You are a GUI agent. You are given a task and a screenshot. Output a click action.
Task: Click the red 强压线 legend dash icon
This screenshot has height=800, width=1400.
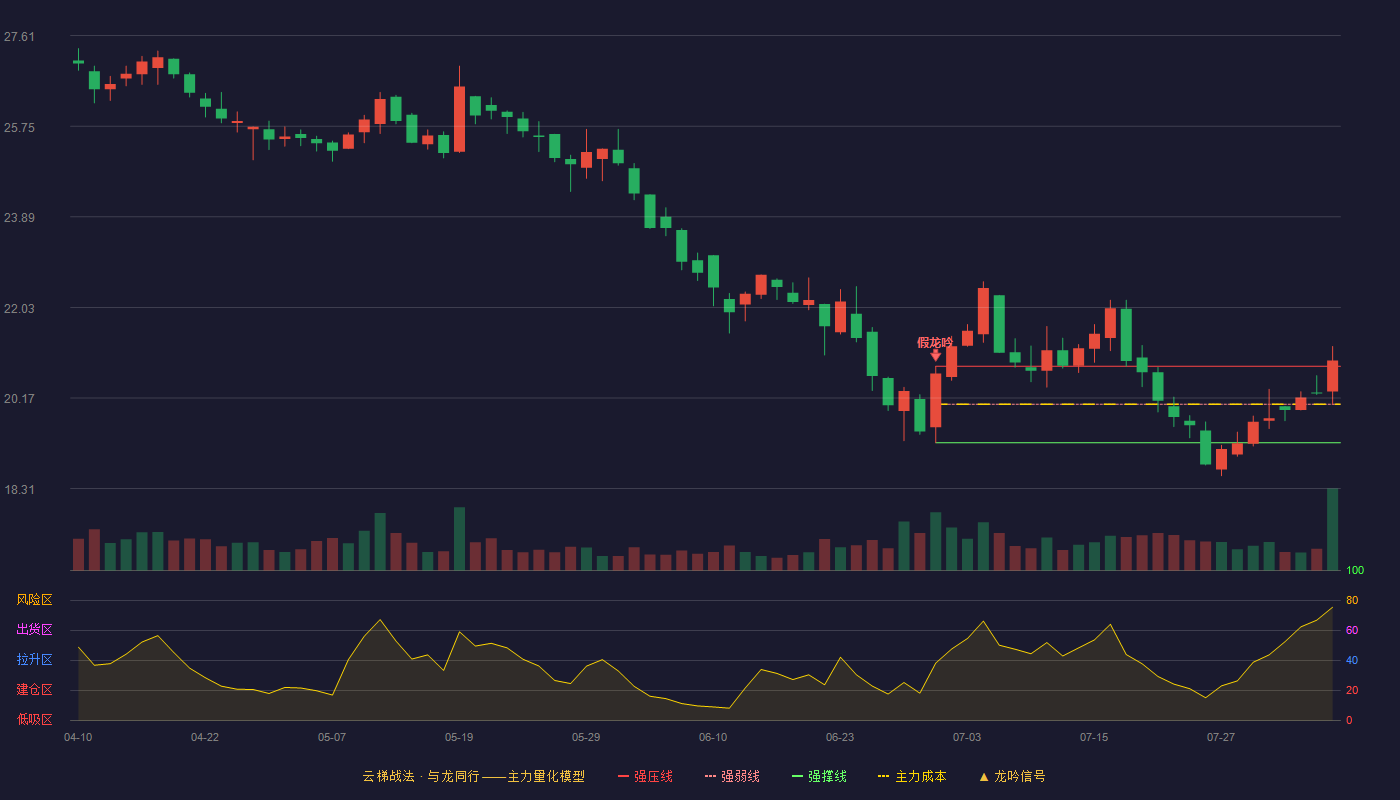coord(624,776)
